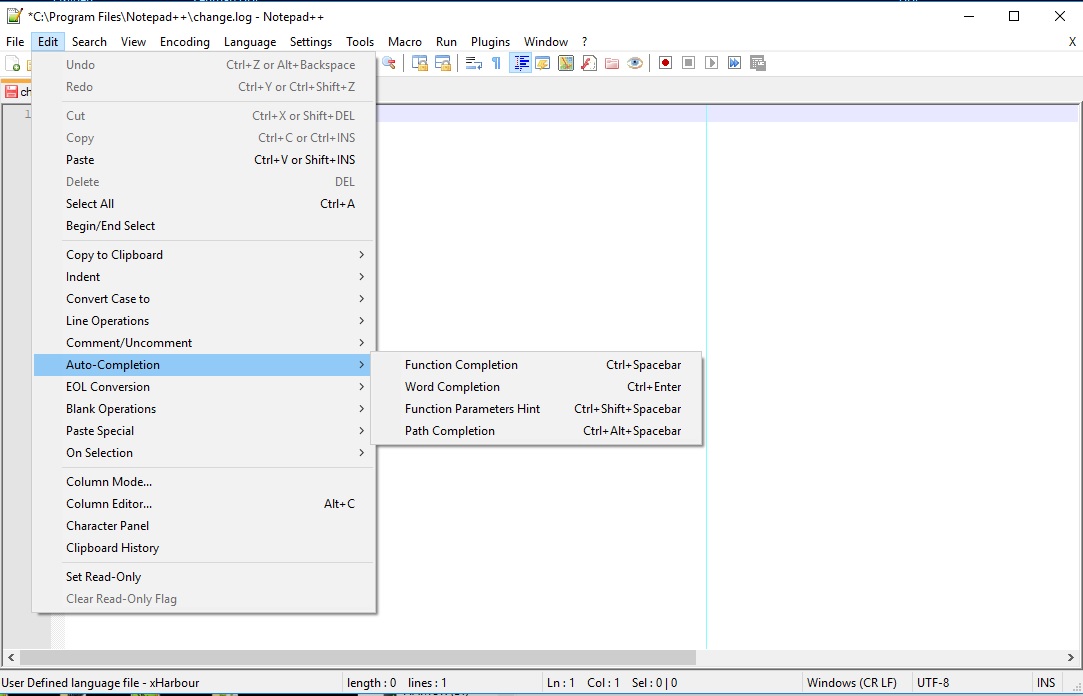This screenshot has height=696, width=1083.
Task: Expand Blank Operations submenu
Action: (204, 409)
